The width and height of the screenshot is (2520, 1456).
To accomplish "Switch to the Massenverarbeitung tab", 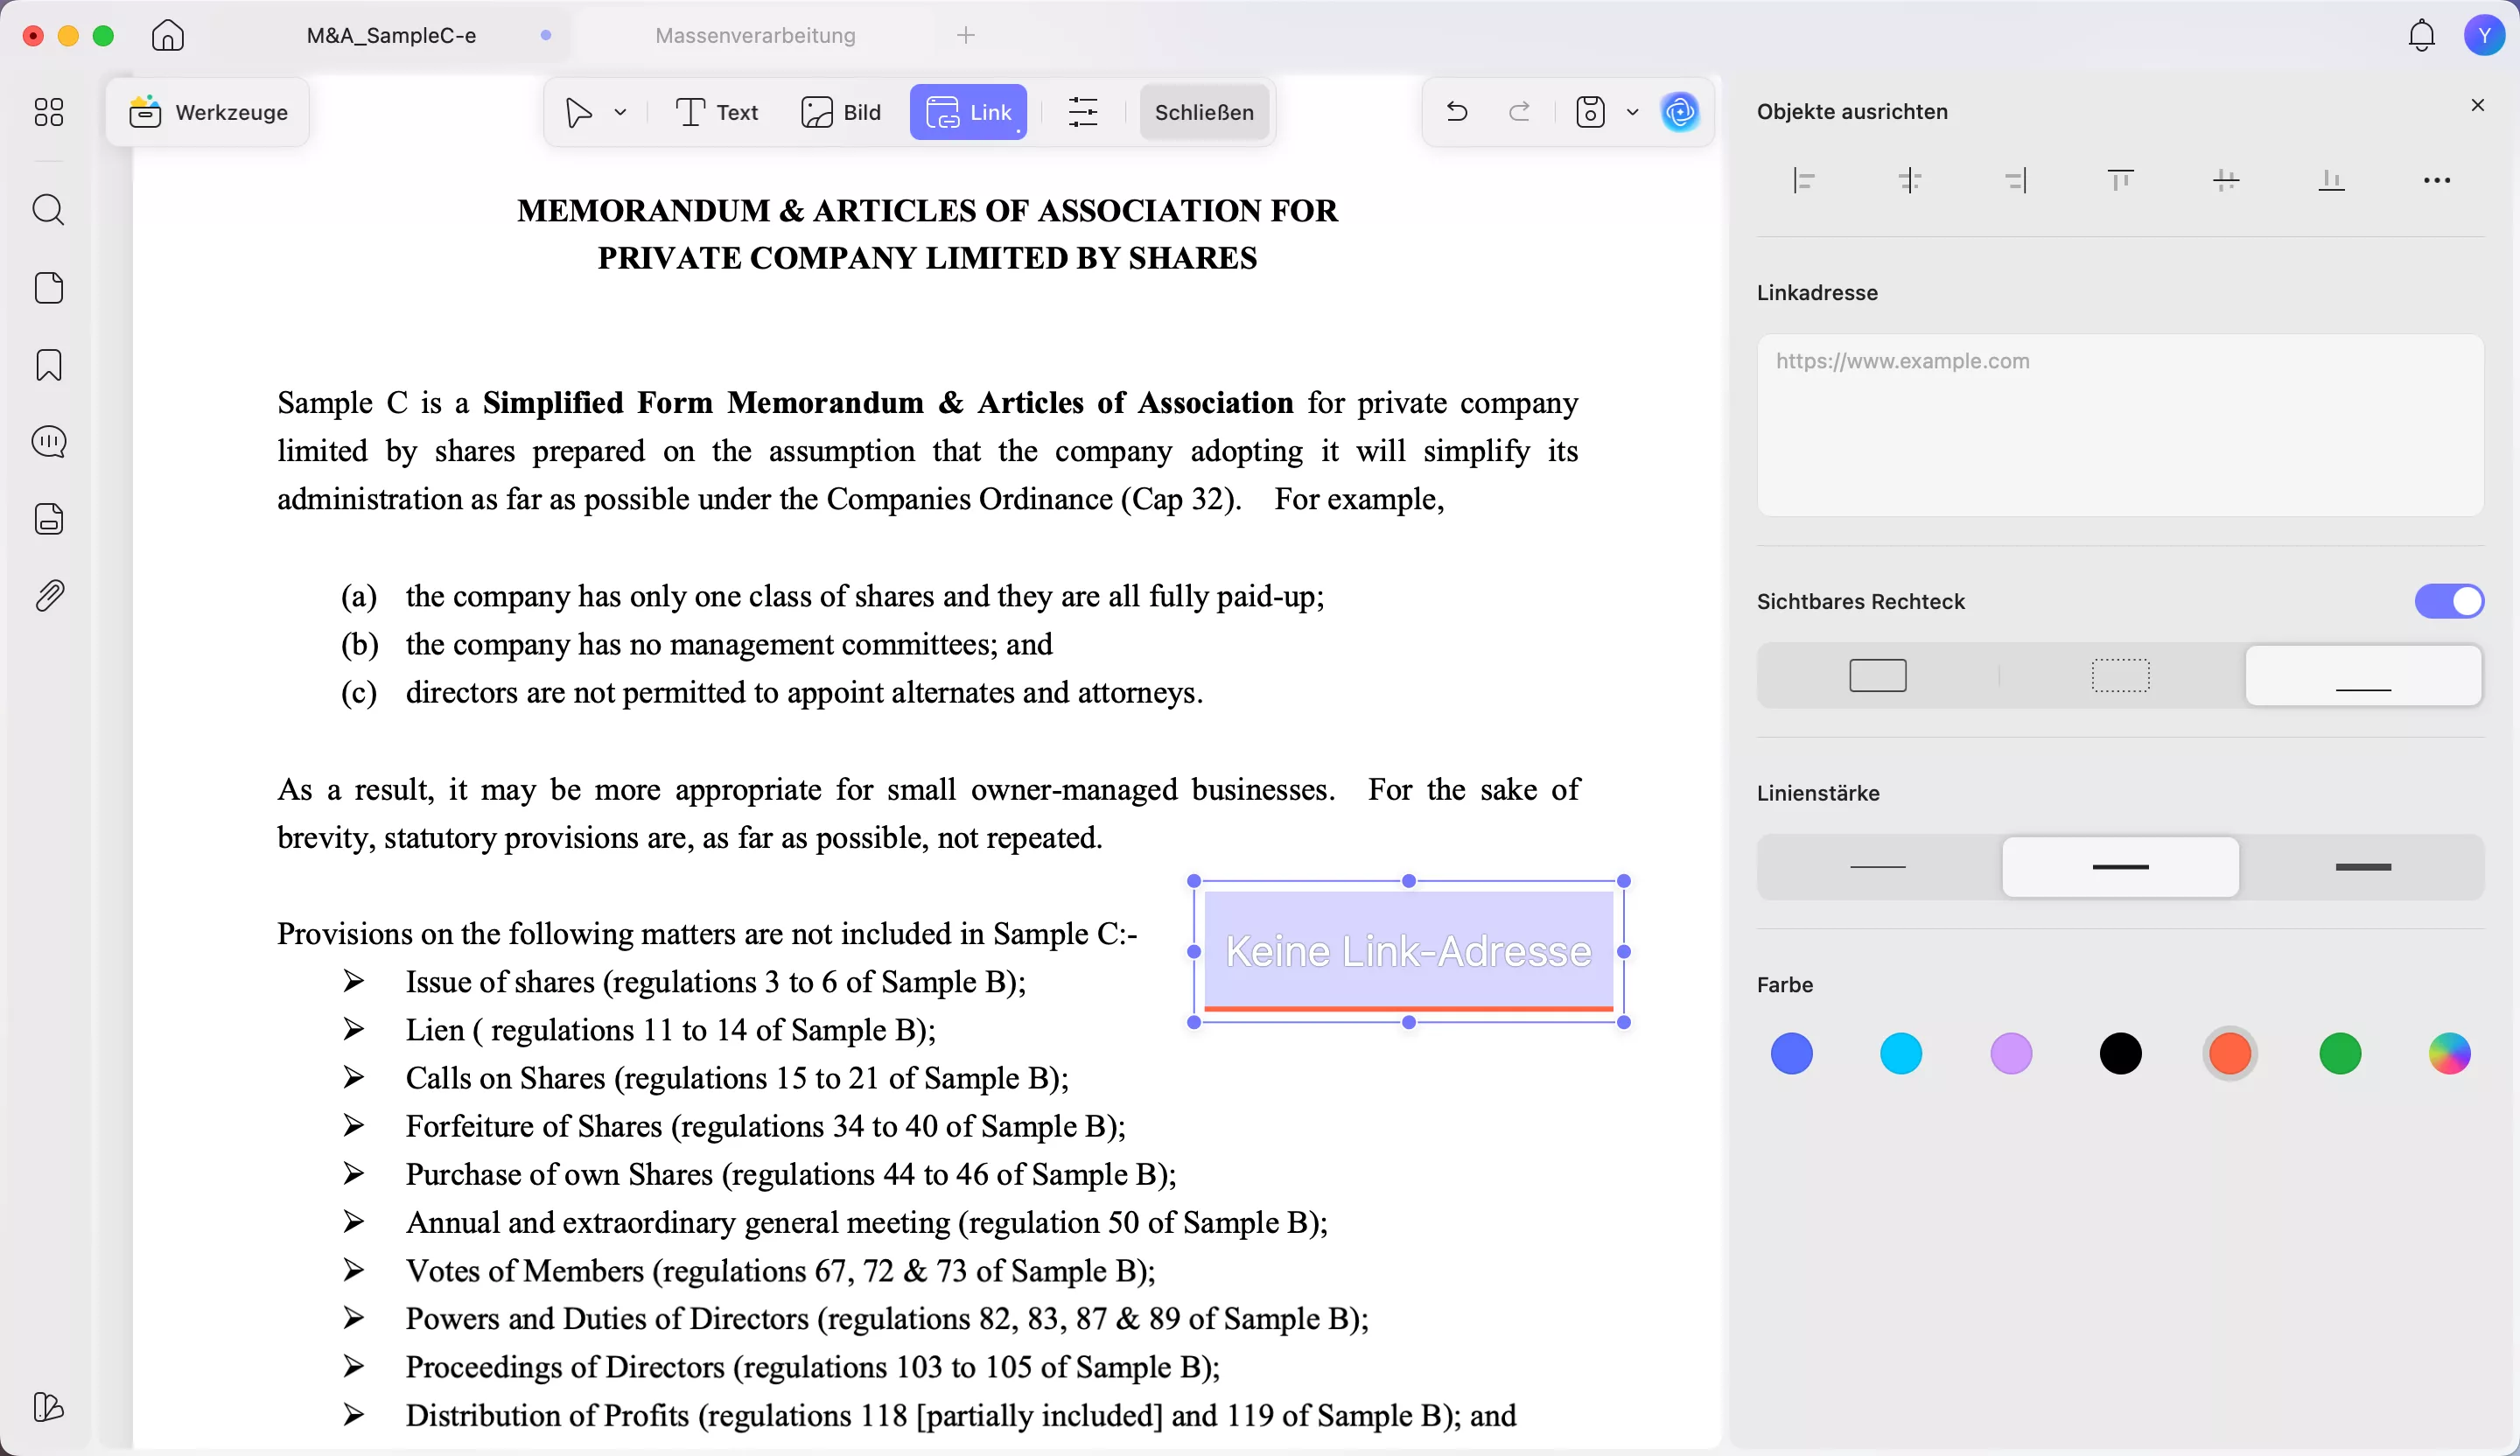I will tap(754, 35).
